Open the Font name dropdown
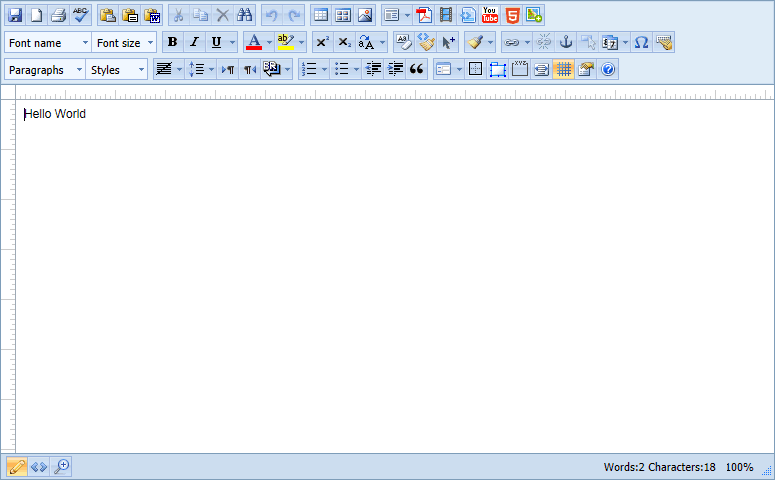775x480 pixels. pyautogui.click(x=48, y=43)
